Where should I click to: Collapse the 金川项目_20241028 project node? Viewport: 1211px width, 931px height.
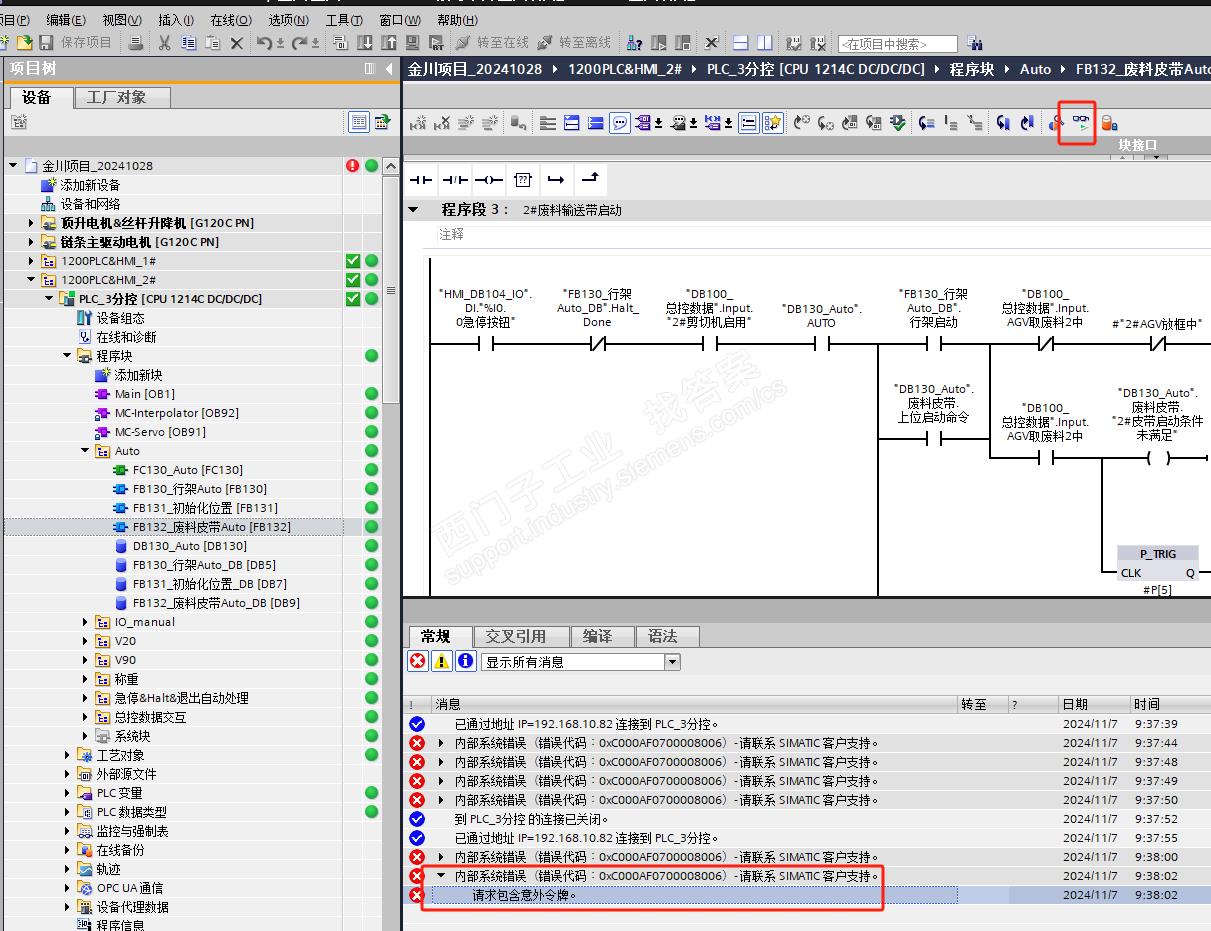point(13,165)
